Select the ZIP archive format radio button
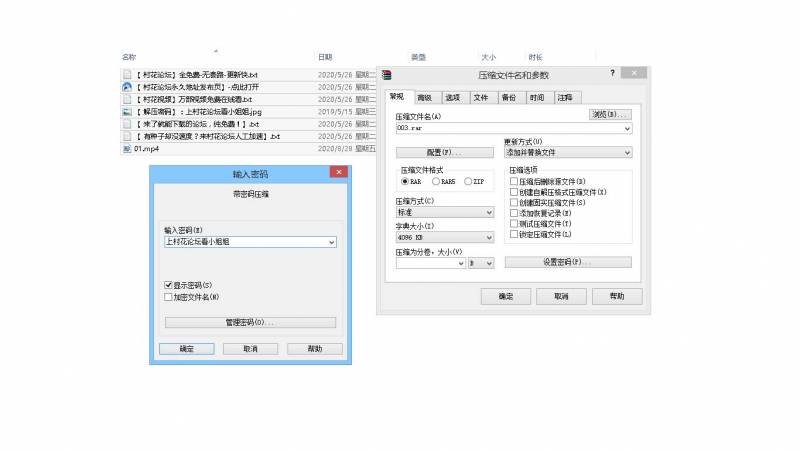The width and height of the screenshot is (800, 450). pos(467,182)
